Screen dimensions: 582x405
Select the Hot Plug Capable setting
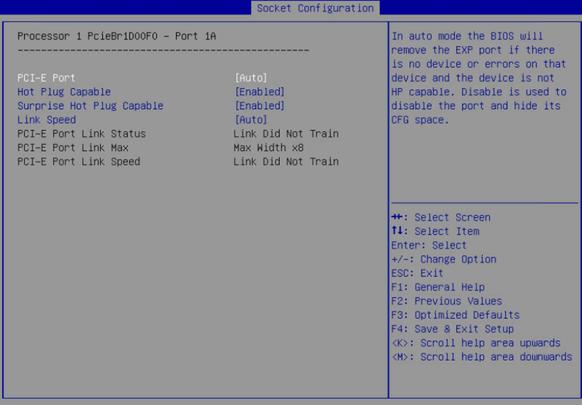pos(64,92)
